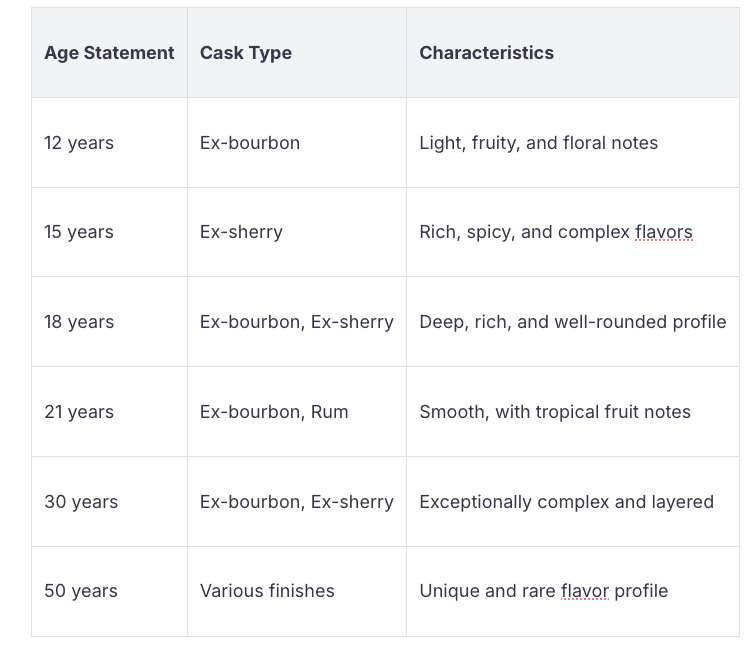756x650 pixels.
Task: Click the underlined word flavor in last row
Action: tap(585, 591)
